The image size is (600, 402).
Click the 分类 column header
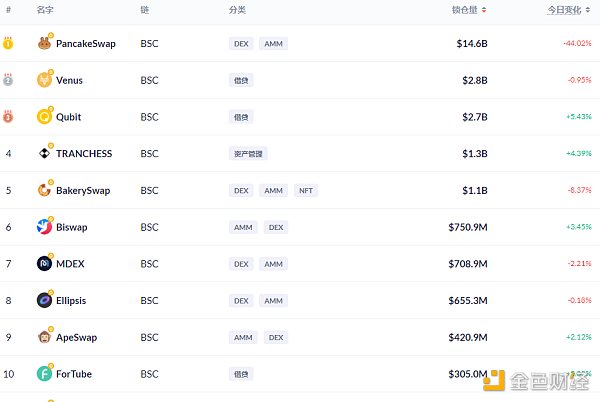point(237,10)
